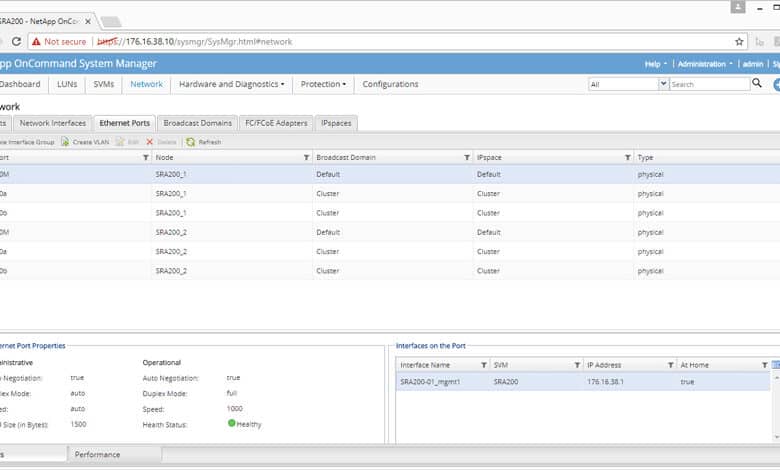Click Create VLAN button label
Viewport: 780px width, 470px height.
91,142
